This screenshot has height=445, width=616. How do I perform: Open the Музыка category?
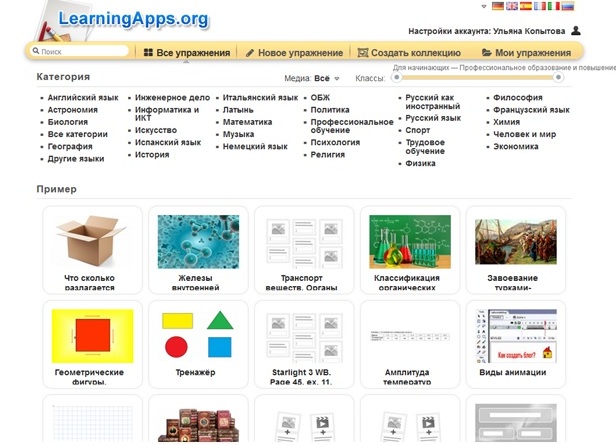238,134
